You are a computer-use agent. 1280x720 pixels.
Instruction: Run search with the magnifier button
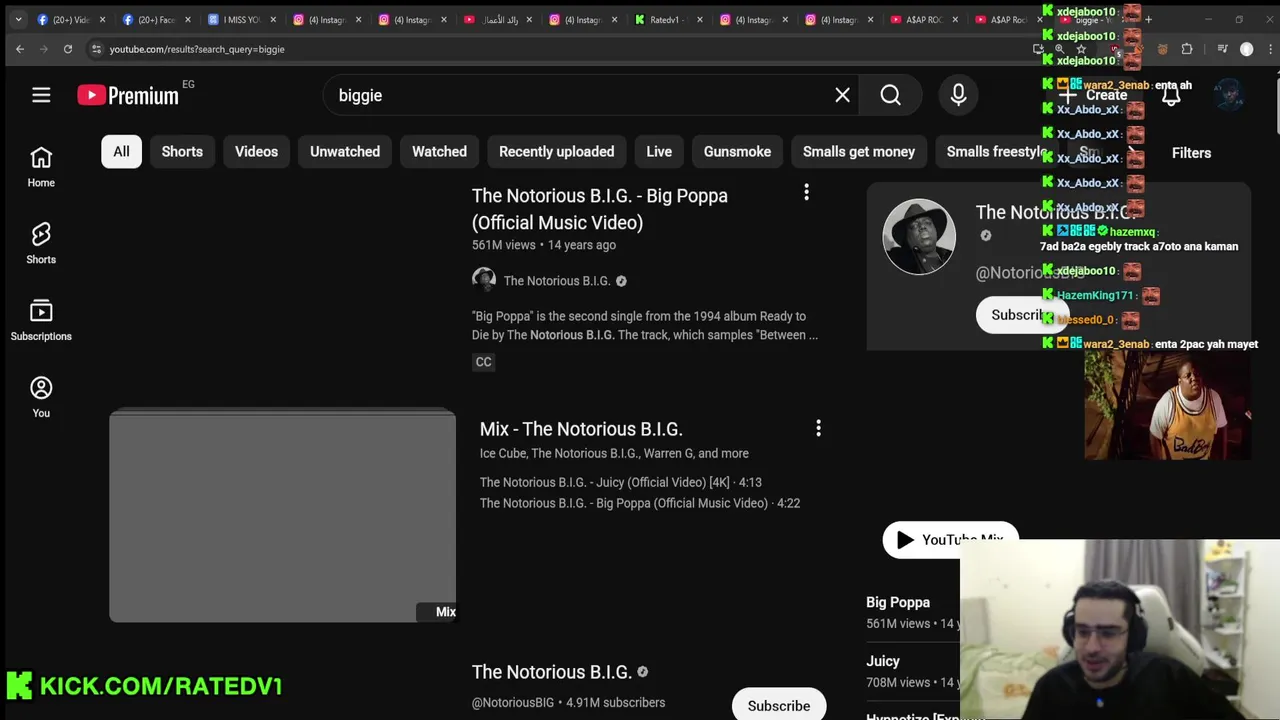click(x=890, y=95)
